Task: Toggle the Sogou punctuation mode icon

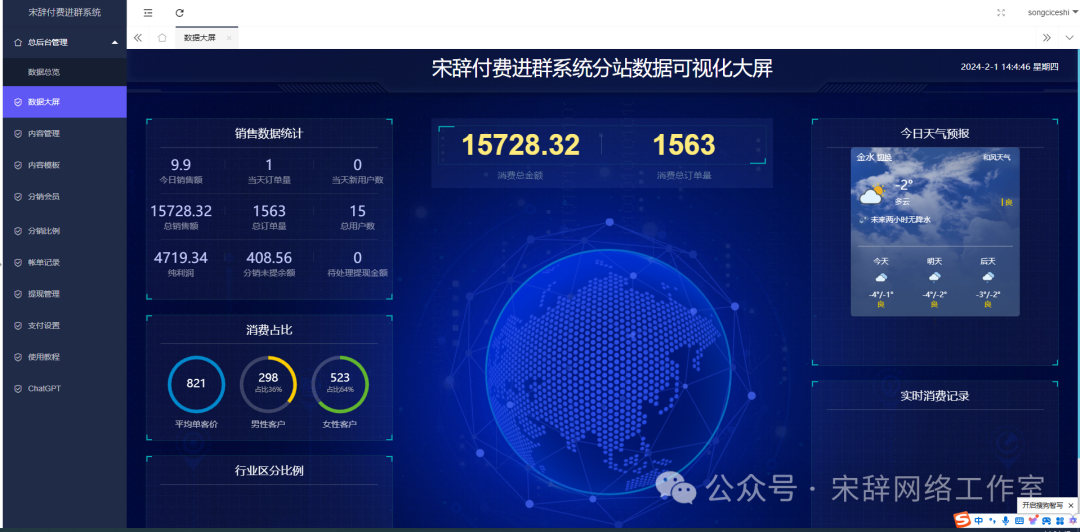Action: click(993, 521)
